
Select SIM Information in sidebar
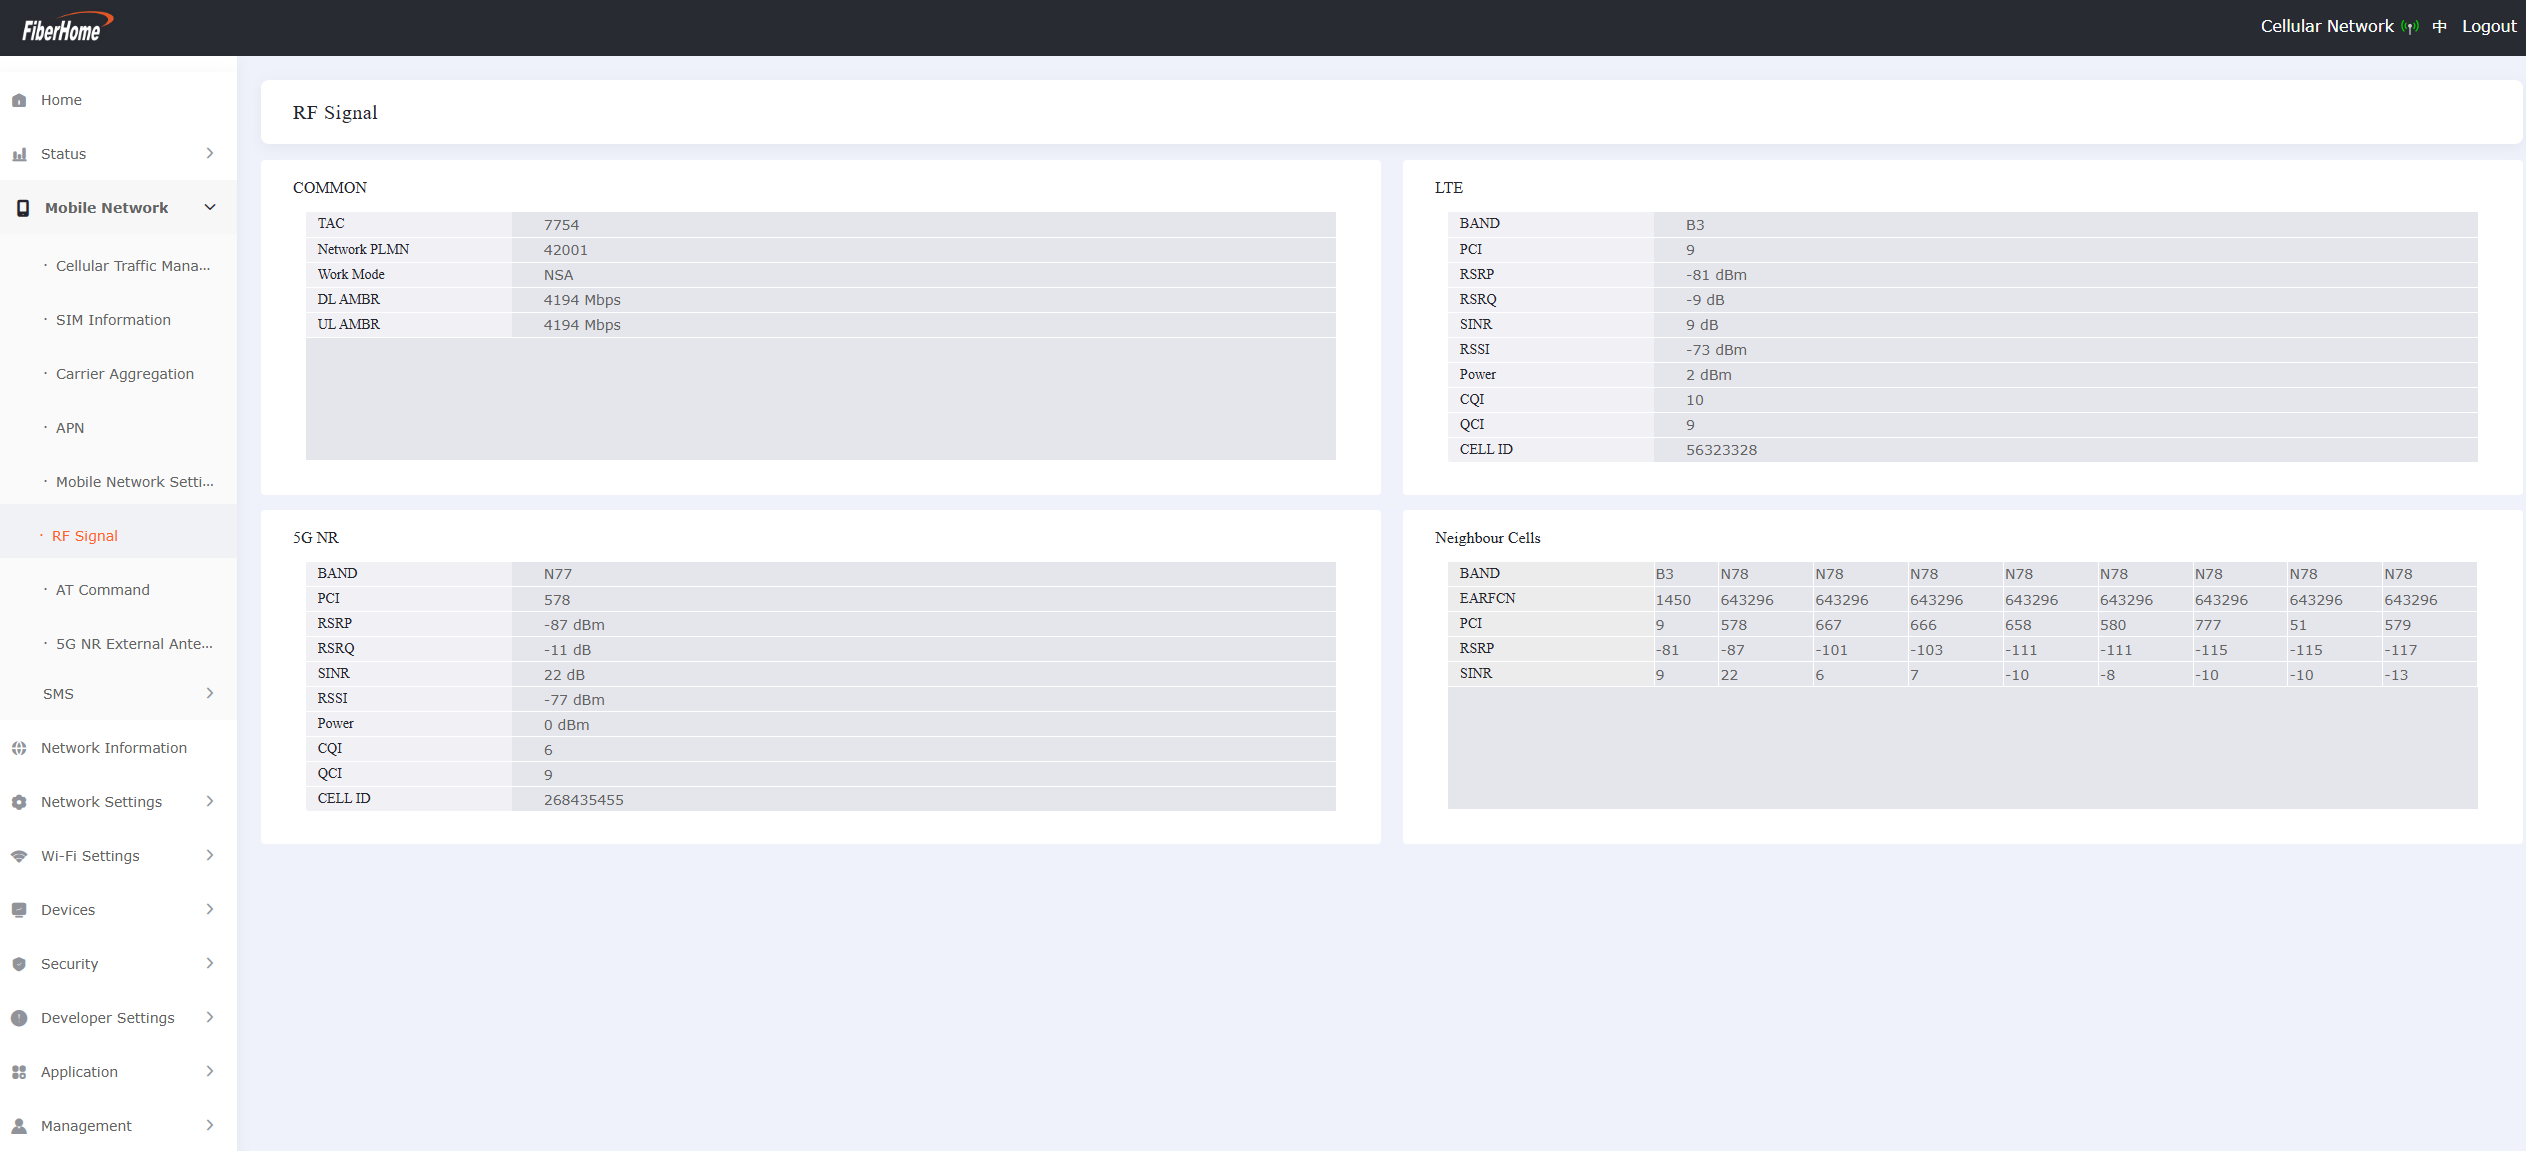pos(113,320)
